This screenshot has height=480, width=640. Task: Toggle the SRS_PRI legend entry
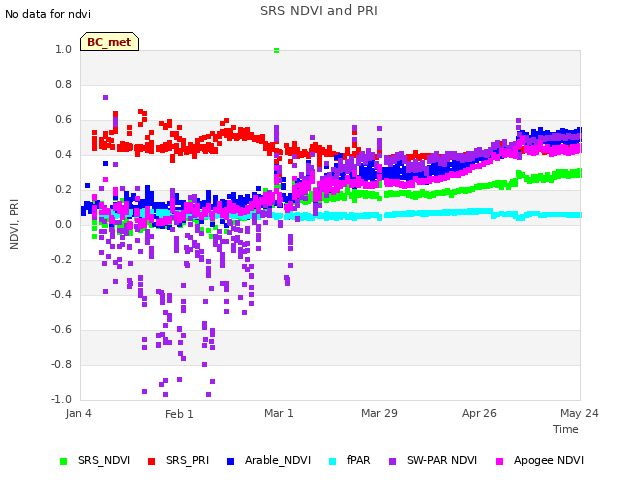[x=178, y=461]
